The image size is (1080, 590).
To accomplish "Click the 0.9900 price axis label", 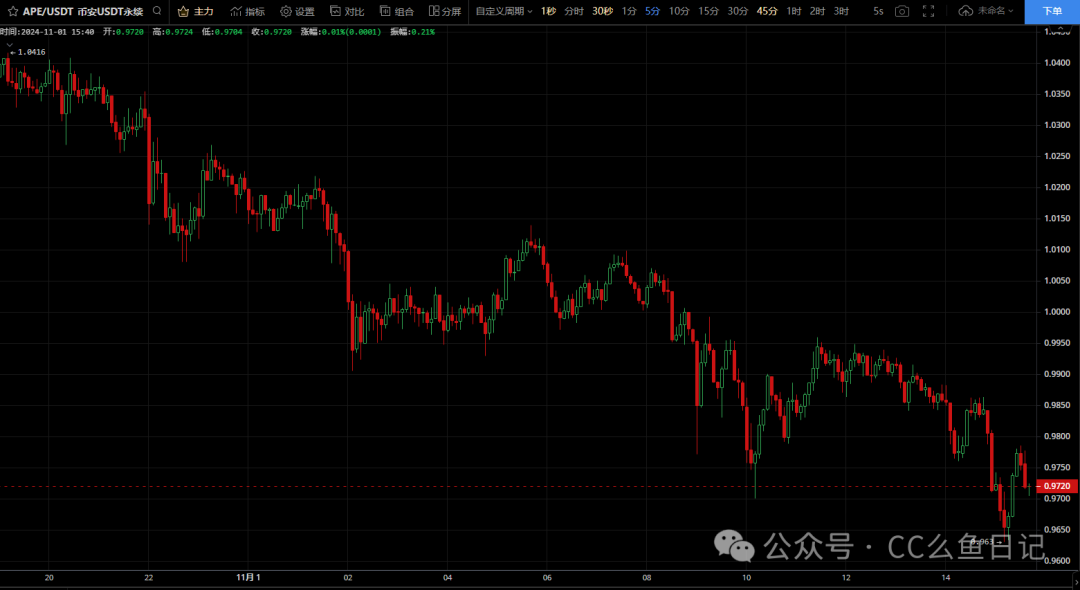I will click(x=1057, y=374).
